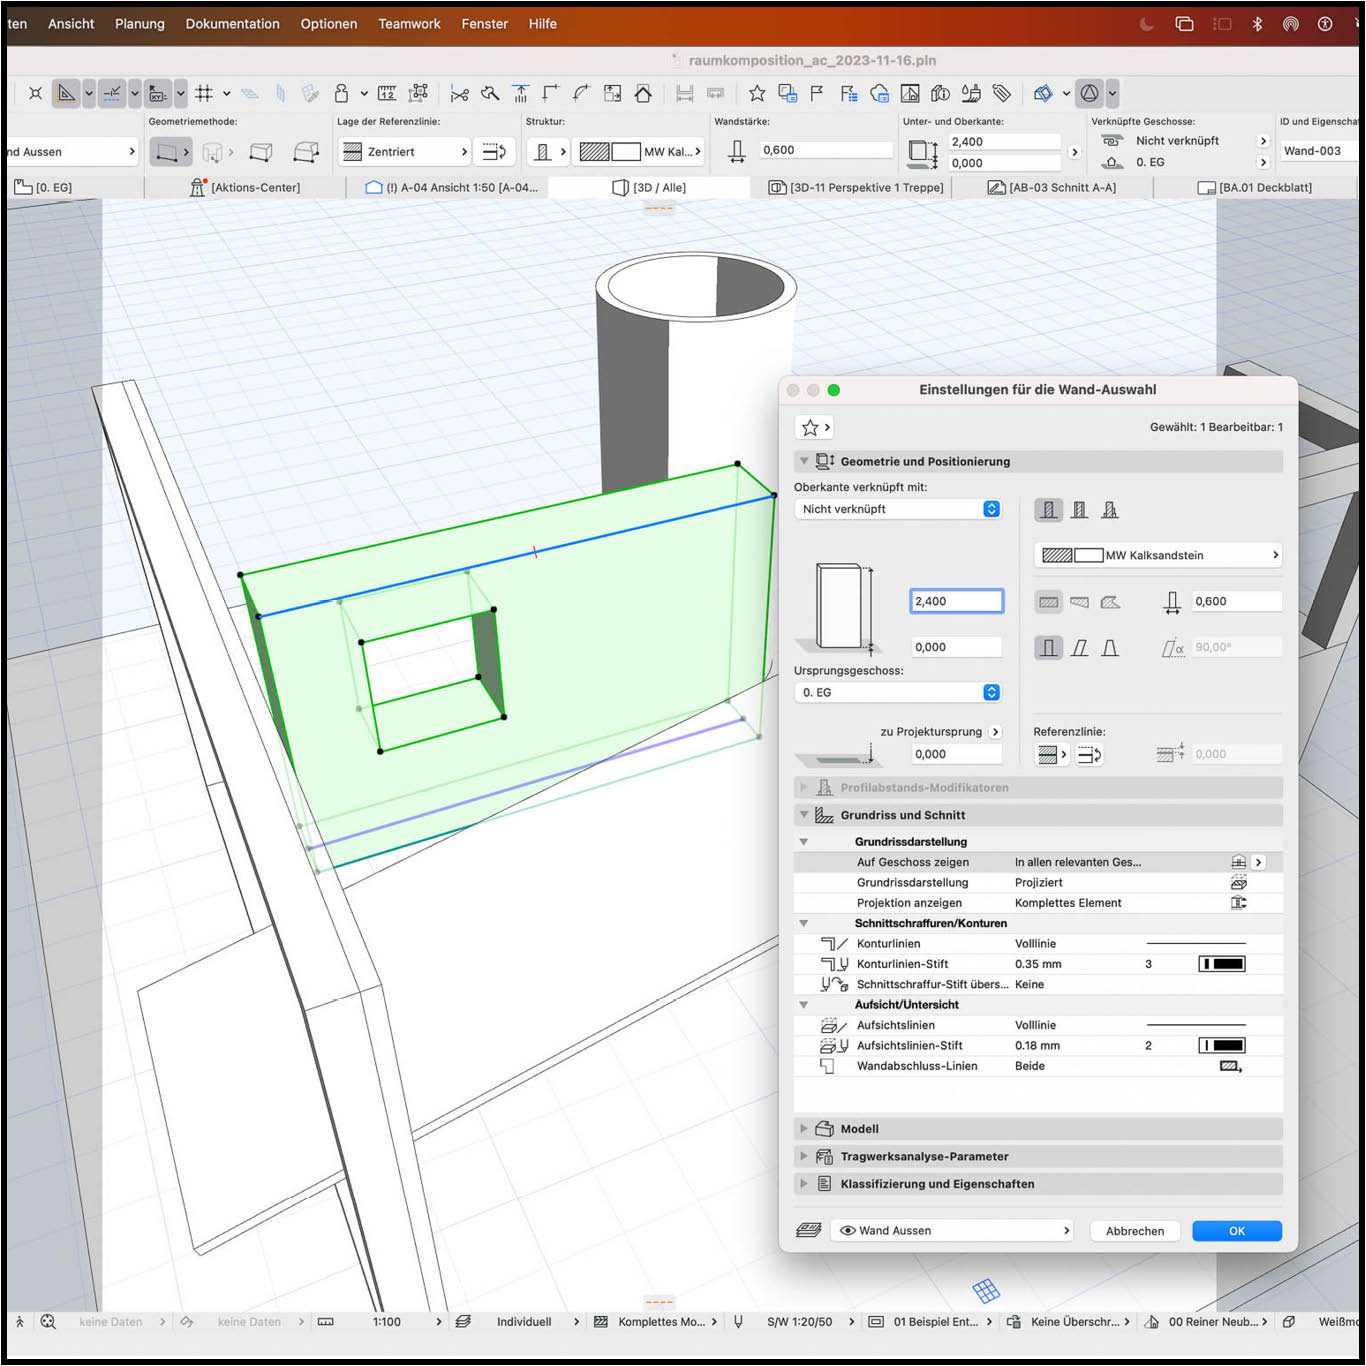Choose straight wall geometry icon in dialog
This screenshot has width=1366, height=1366.
(x=1048, y=602)
